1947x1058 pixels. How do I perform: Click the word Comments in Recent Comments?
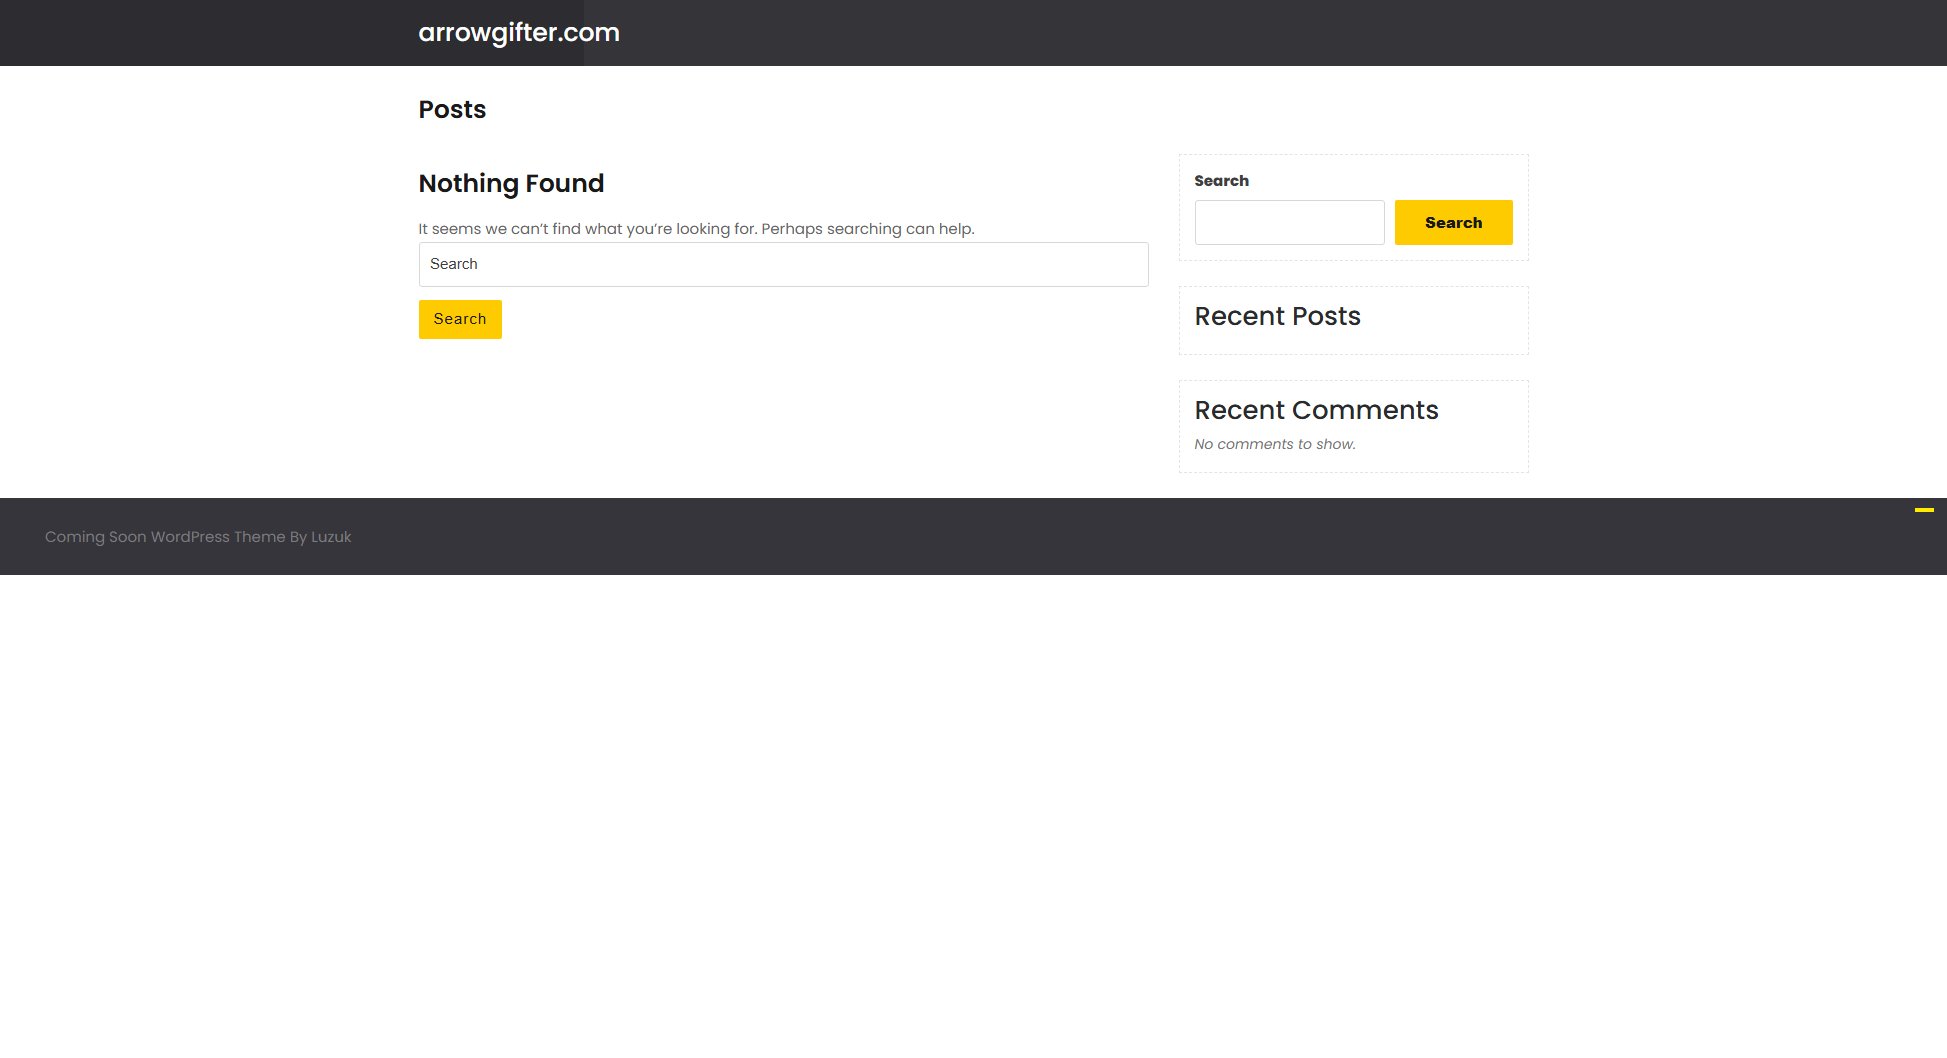1365,410
